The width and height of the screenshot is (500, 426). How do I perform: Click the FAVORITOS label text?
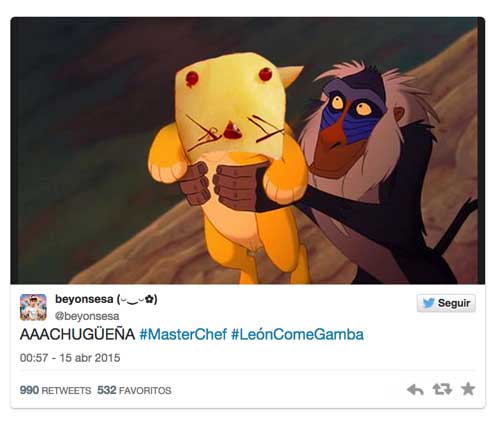(145, 390)
